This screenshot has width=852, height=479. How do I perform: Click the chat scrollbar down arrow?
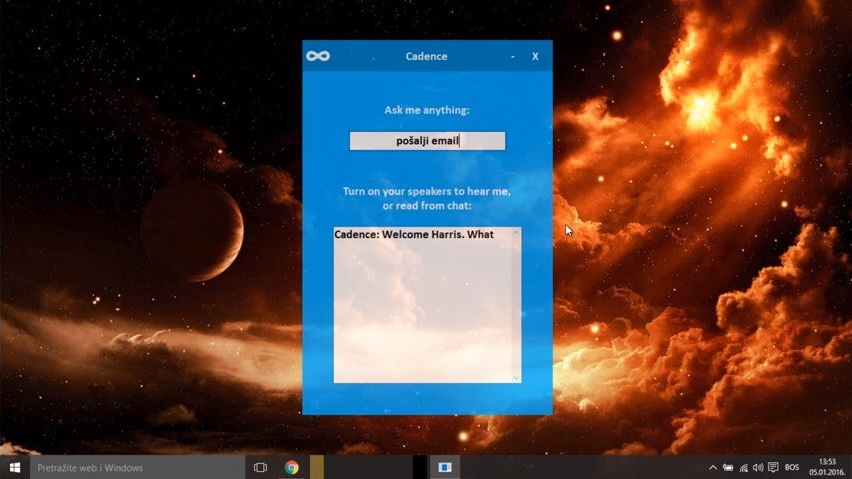pos(517,377)
